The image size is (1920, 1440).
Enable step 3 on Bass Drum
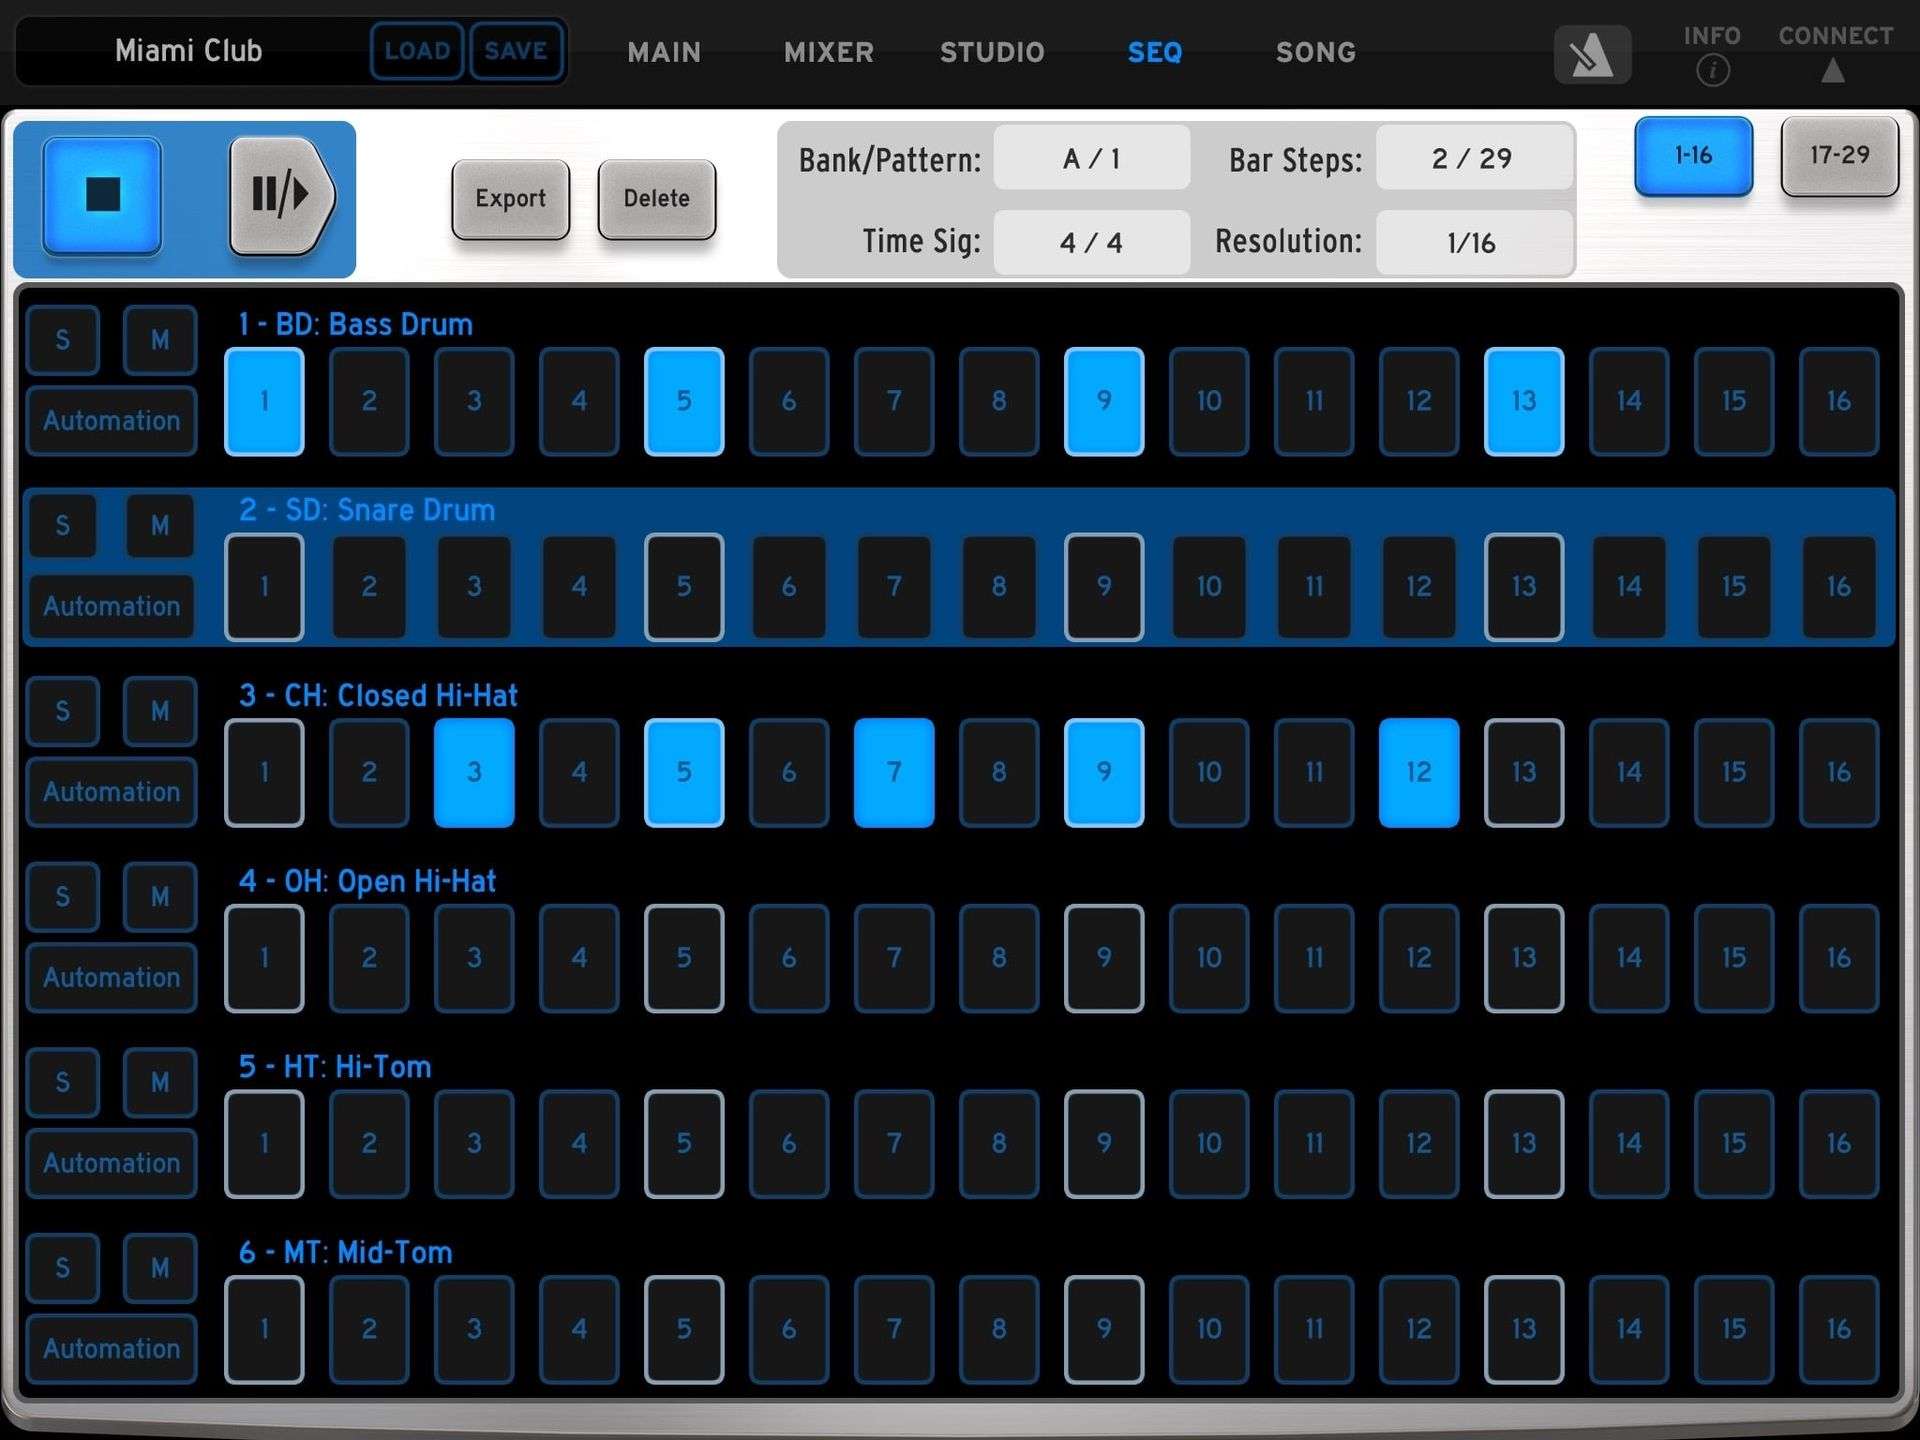pyautogui.click(x=474, y=402)
